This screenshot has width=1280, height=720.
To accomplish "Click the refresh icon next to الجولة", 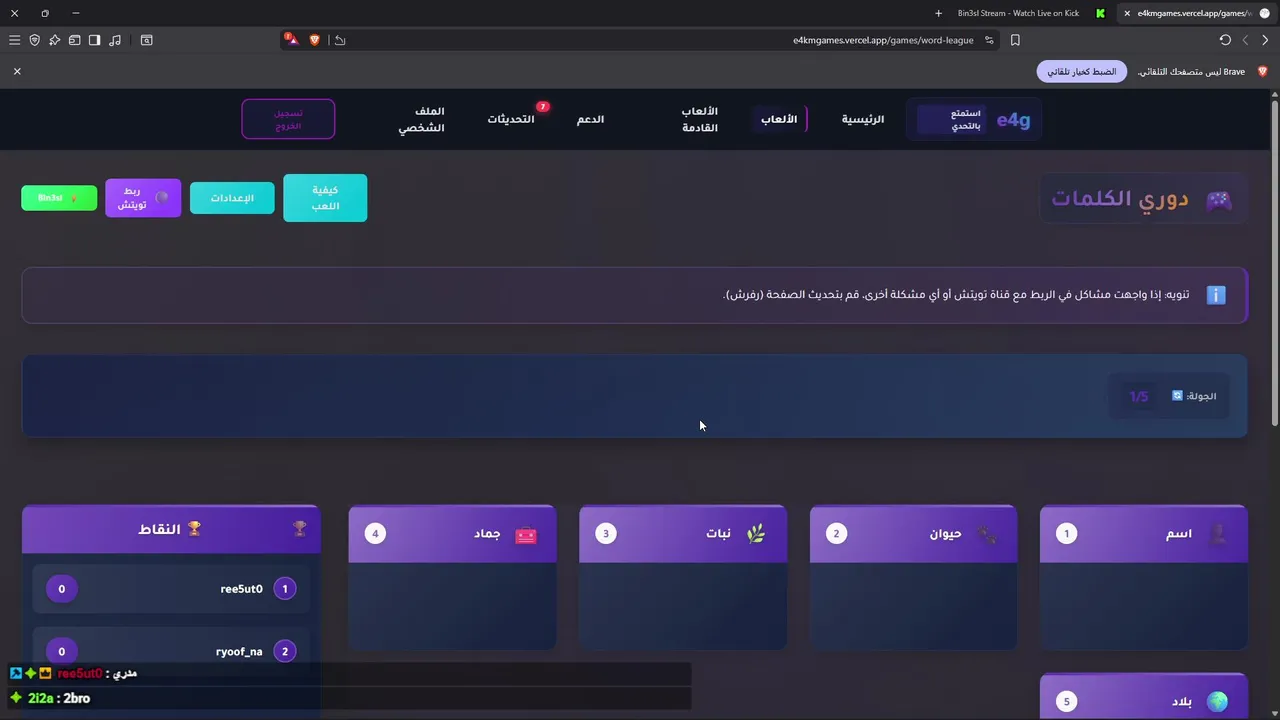I will point(1177,396).
